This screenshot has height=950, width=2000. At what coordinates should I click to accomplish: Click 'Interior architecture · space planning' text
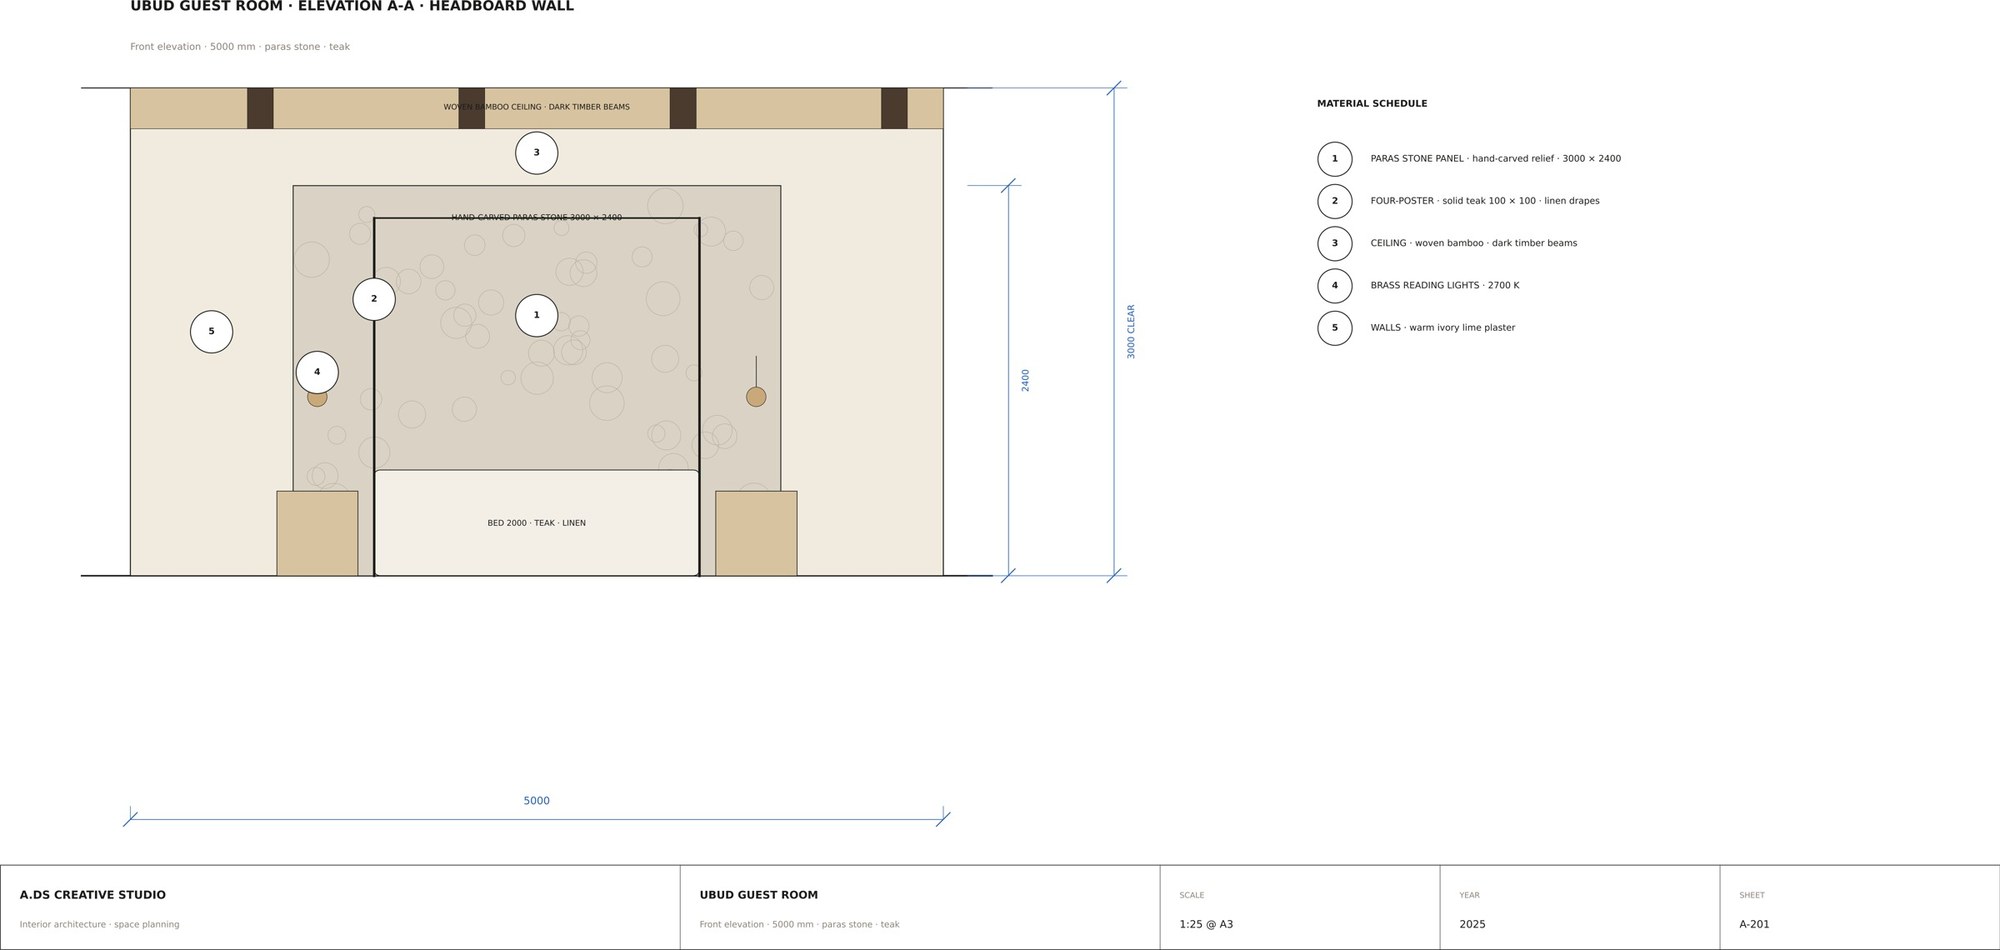100,925
